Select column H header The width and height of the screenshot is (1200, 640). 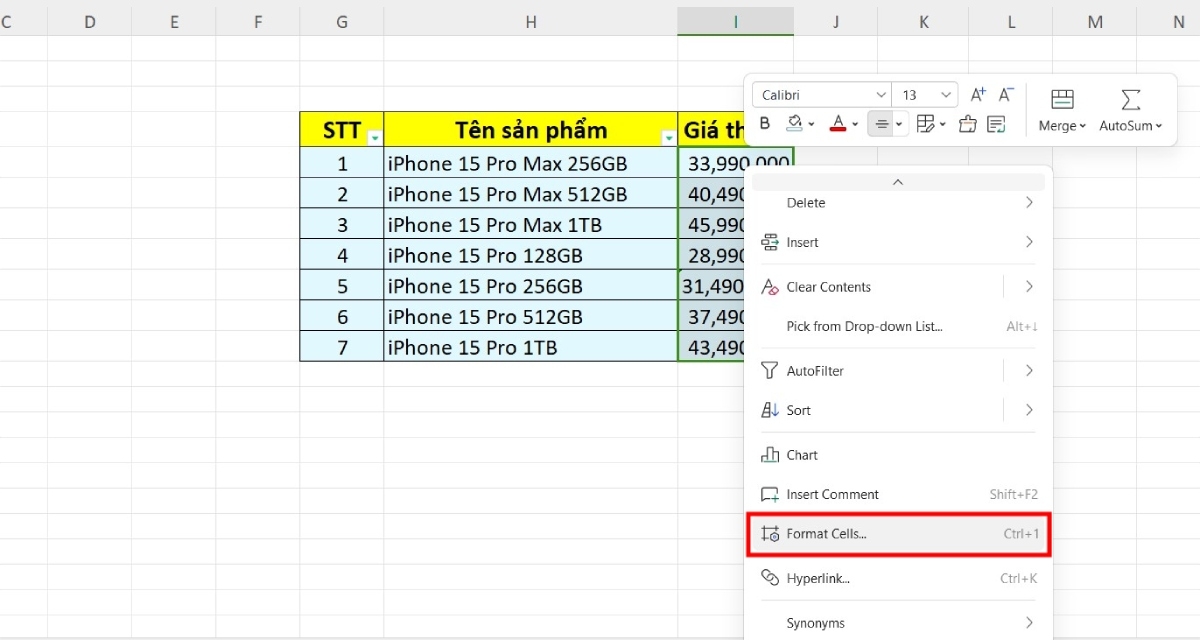(530, 21)
